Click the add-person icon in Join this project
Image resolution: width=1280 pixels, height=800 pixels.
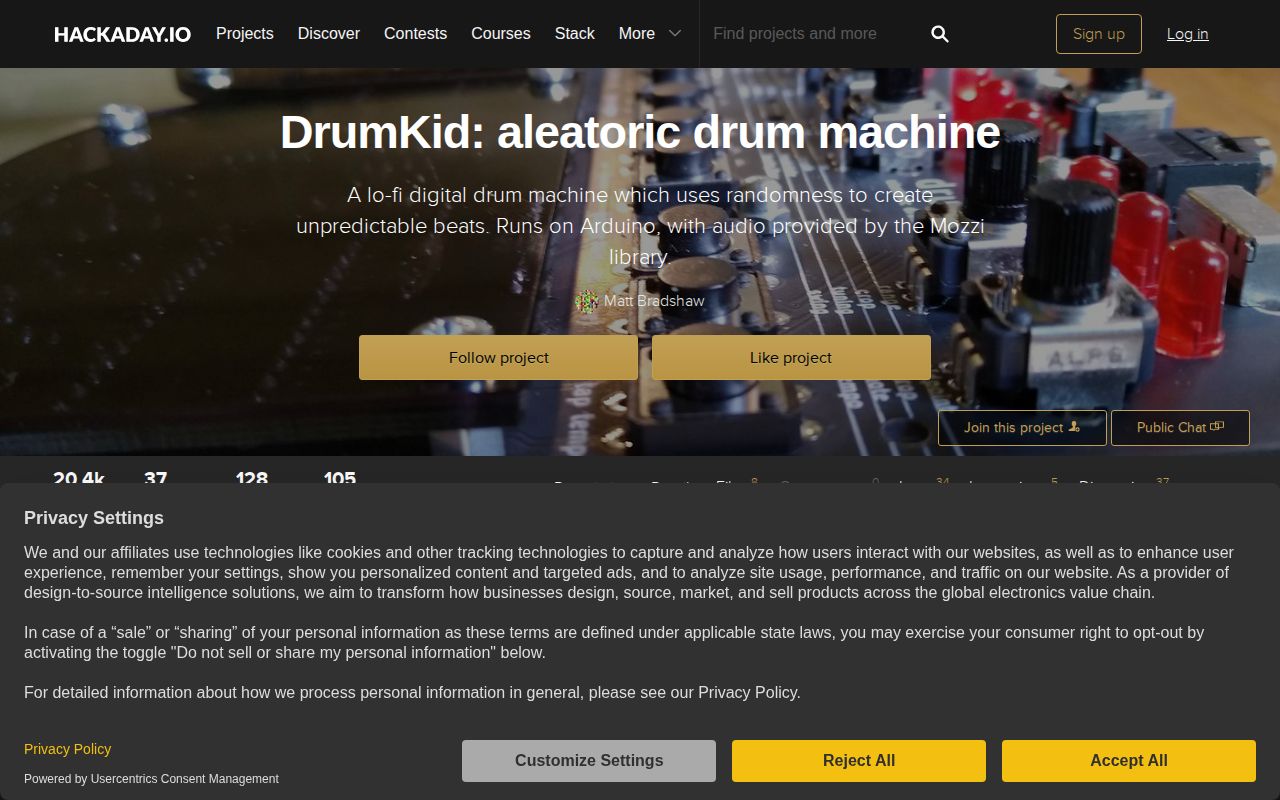[x=1075, y=427]
